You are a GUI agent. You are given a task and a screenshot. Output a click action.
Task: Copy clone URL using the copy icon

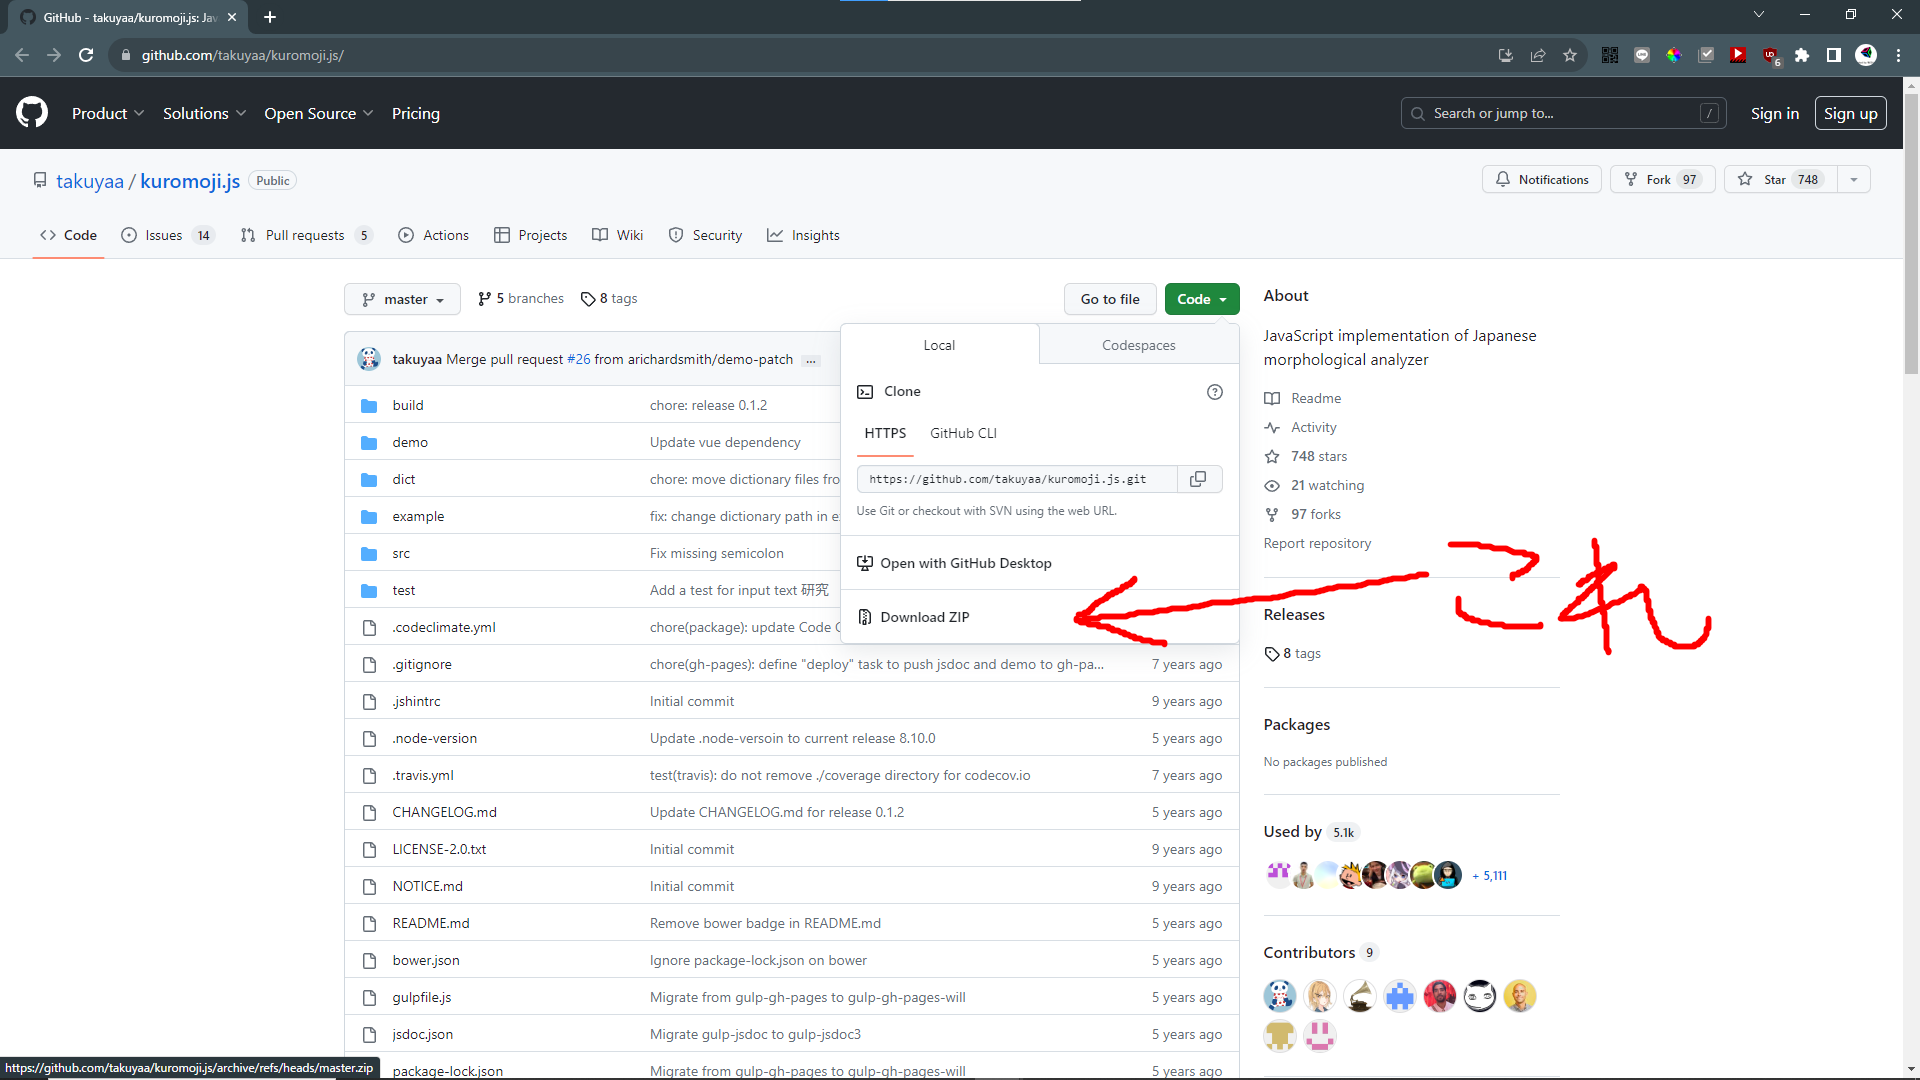pyautogui.click(x=1197, y=479)
